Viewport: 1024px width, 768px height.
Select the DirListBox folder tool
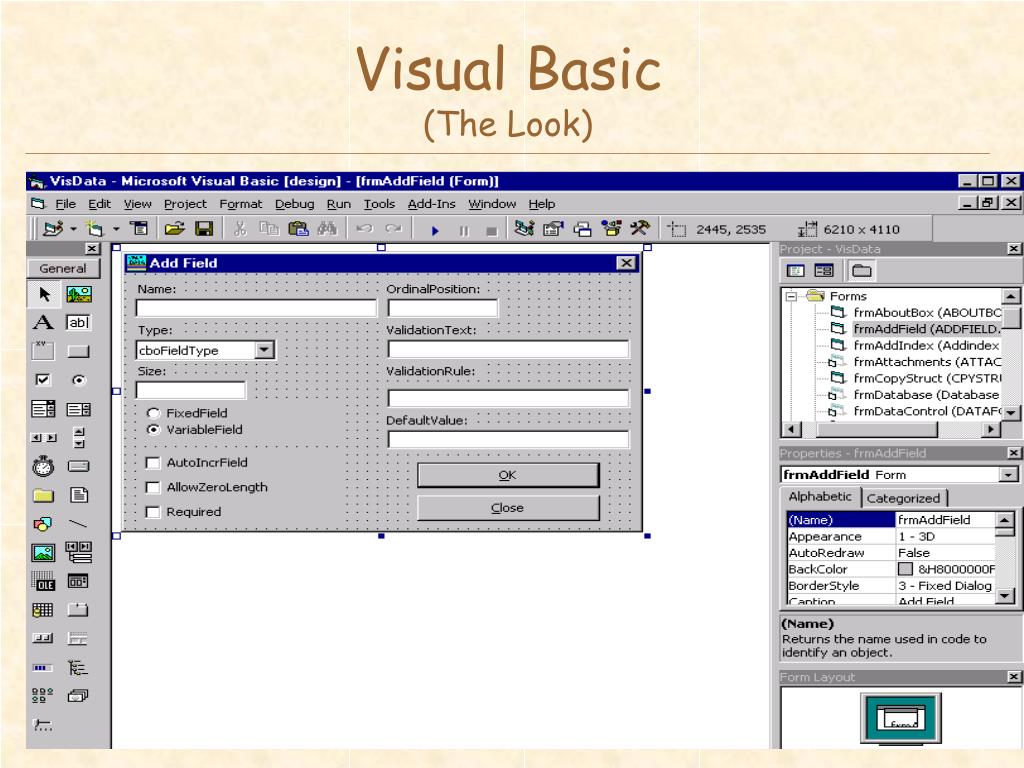coord(43,495)
